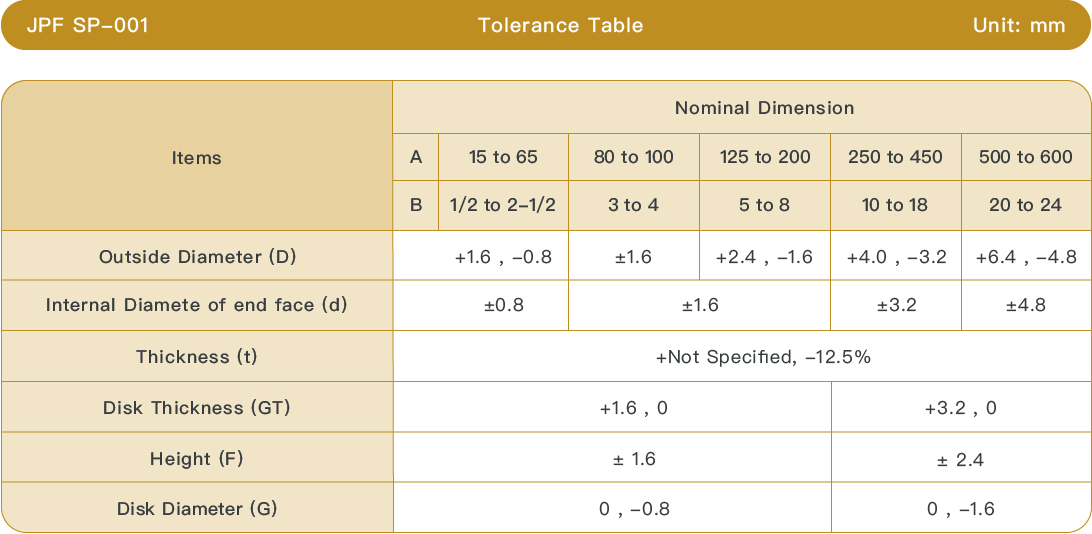The image size is (1092, 534).
Task: Click the 80 to 100 column header
Action: pos(634,157)
